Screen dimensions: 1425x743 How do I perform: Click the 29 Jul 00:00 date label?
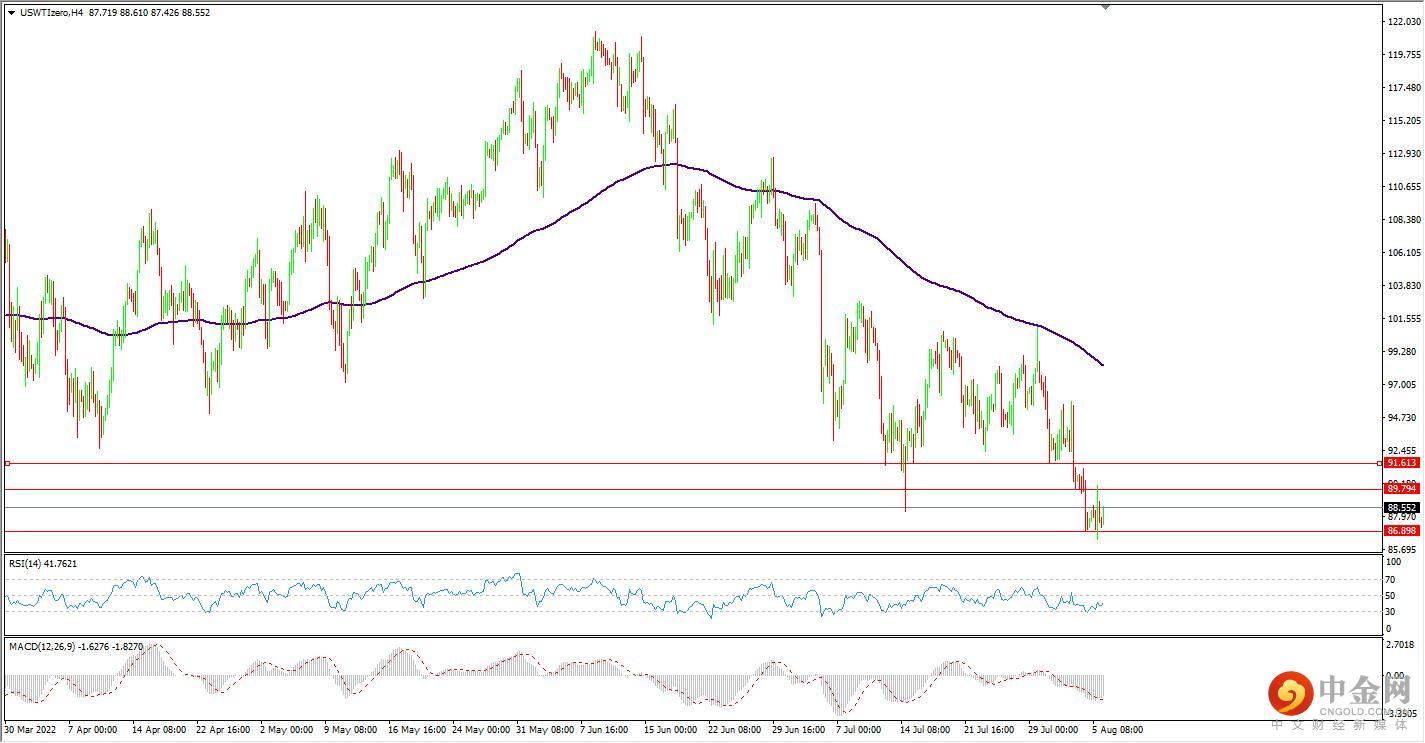click(x=1054, y=730)
